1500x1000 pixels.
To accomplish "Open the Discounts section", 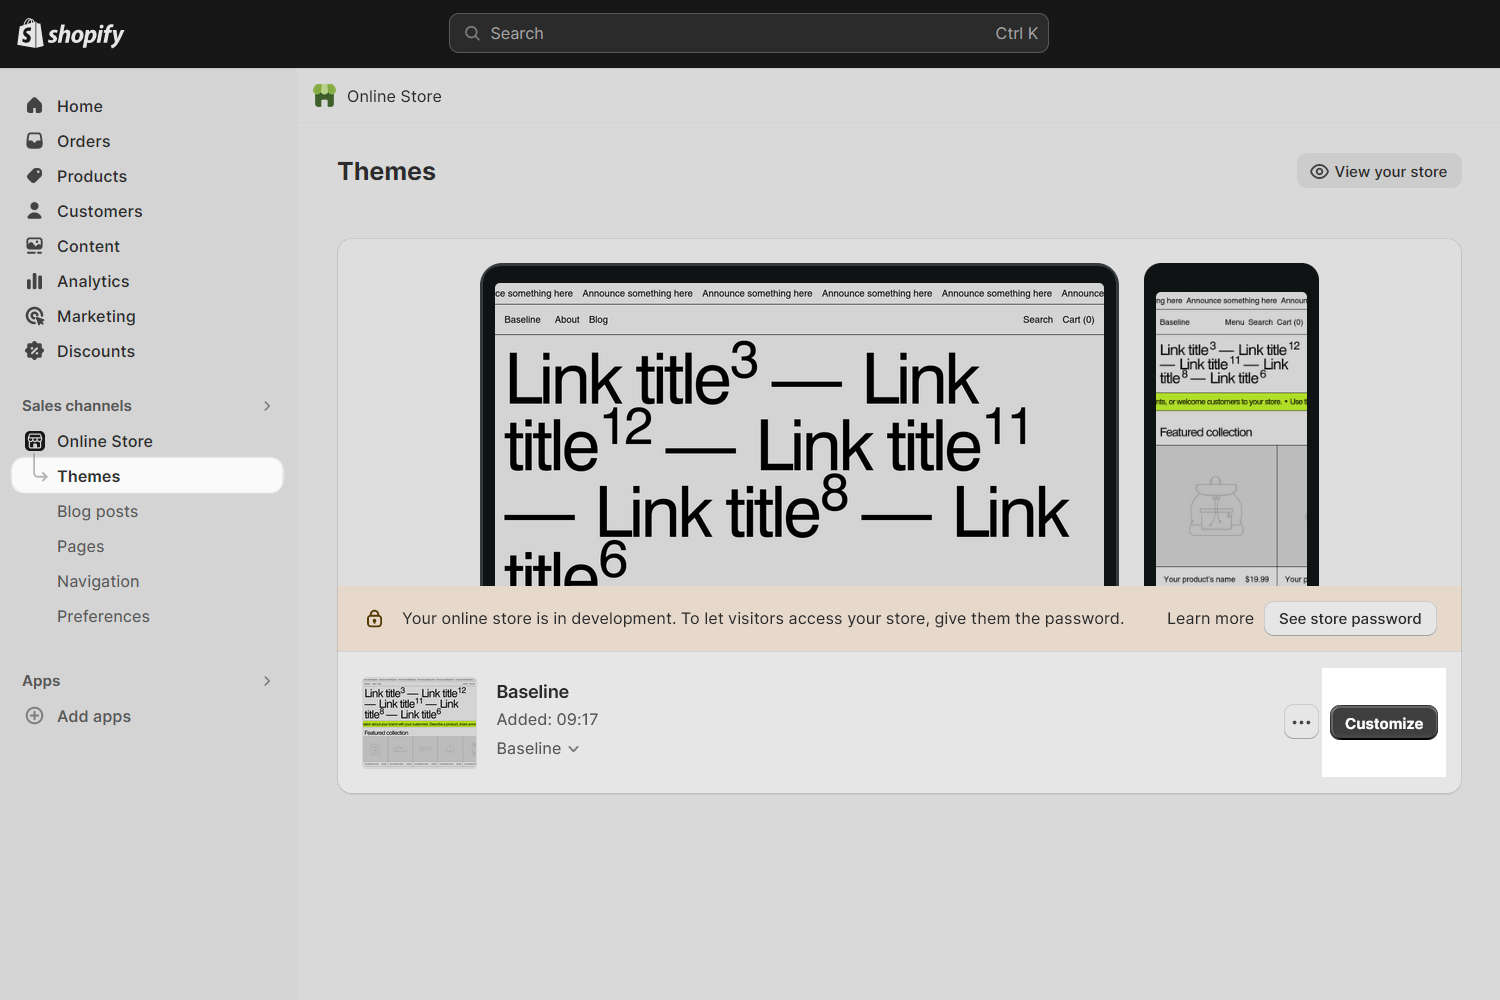I will point(35,351).
